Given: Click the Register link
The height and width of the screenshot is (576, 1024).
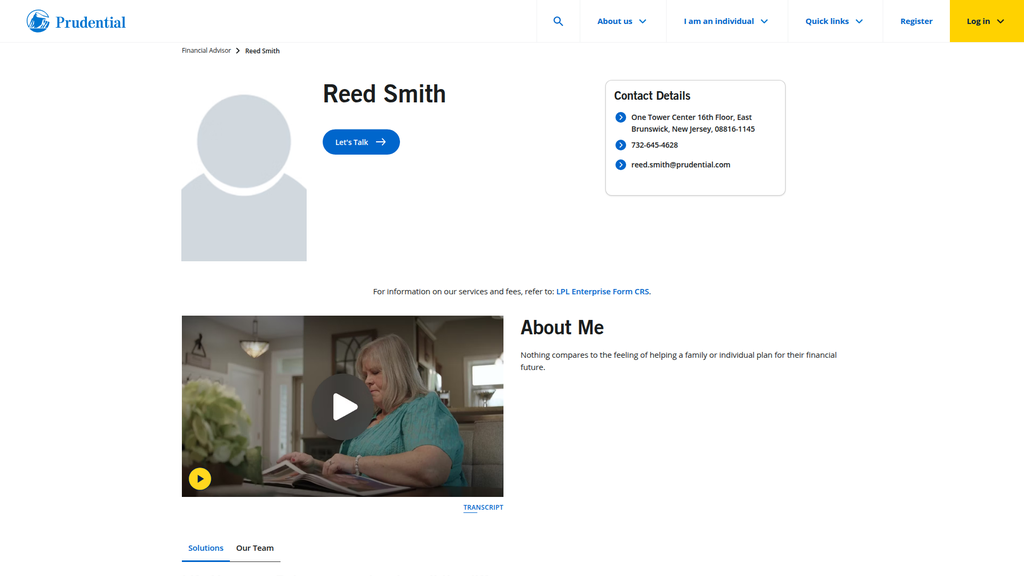Looking at the screenshot, I should (916, 21).
